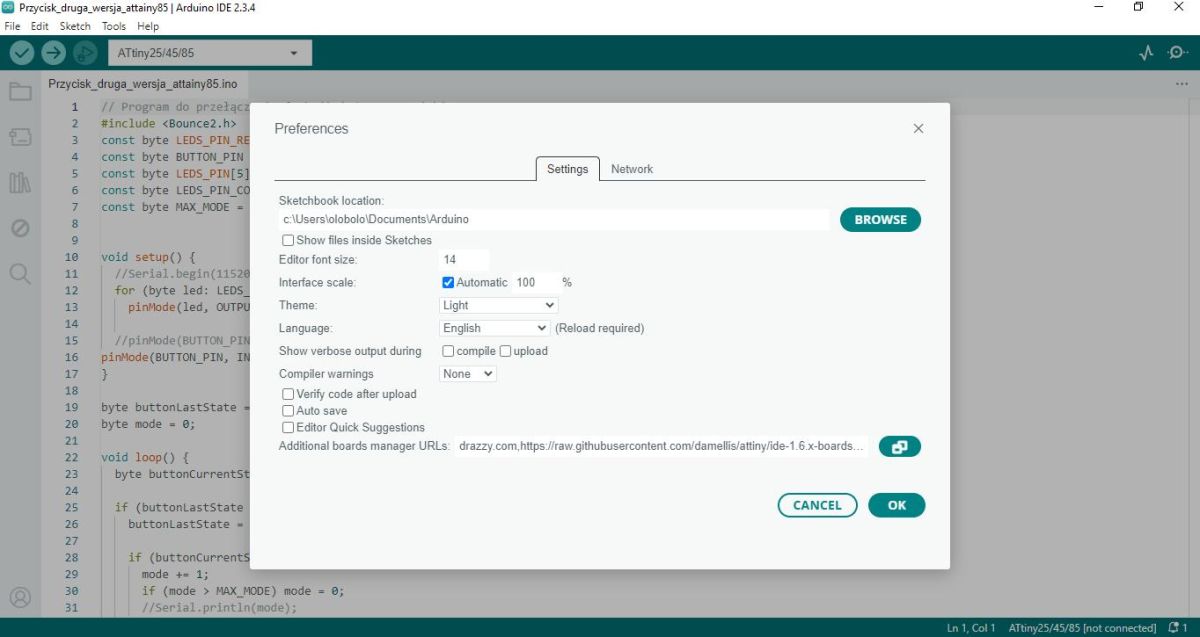
Task: Open the Serial Monitor icon
Action: 1178,52
